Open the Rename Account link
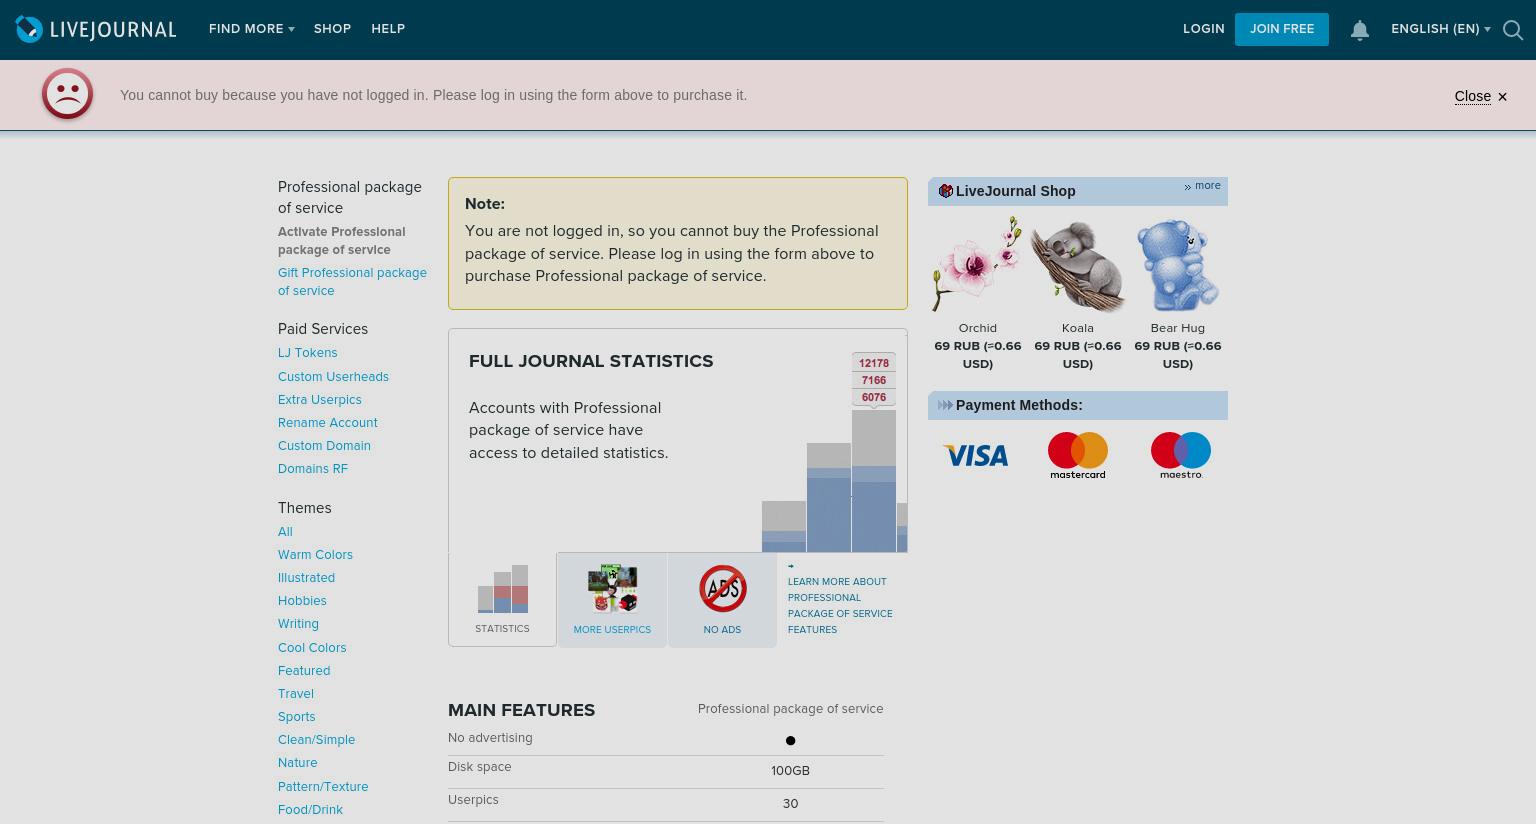Image resolution: width=1536 pixels, height=824 pixels. click(328, 423)
